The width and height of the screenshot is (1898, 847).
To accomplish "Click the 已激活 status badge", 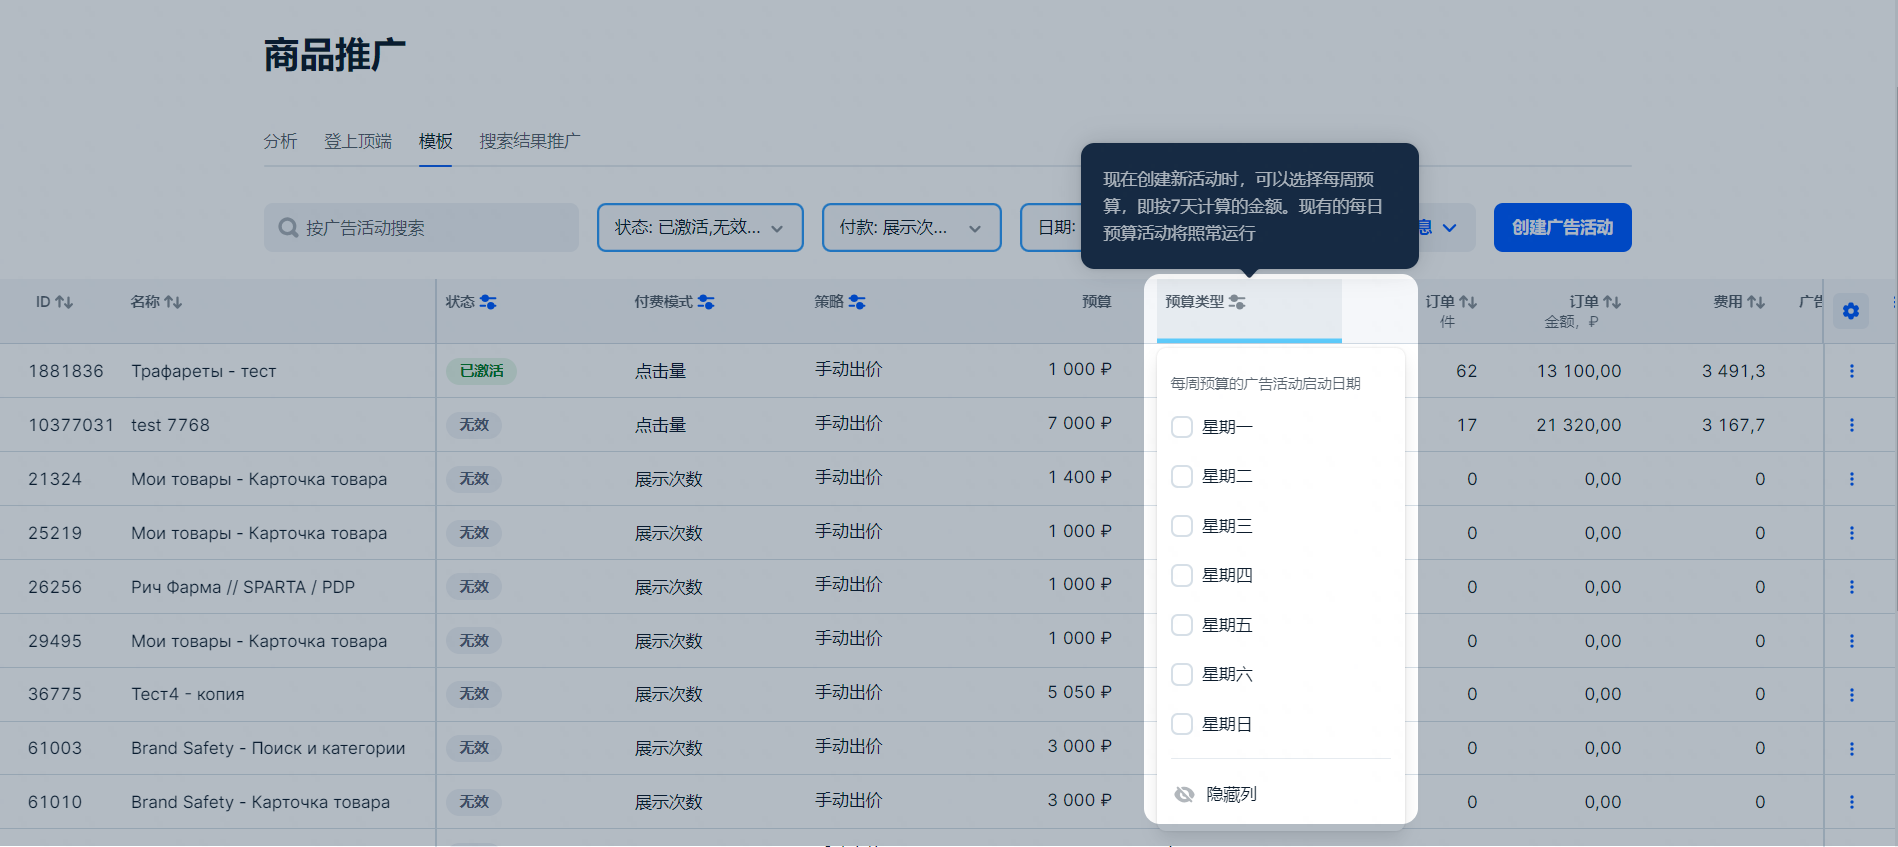I will (481, 371).
